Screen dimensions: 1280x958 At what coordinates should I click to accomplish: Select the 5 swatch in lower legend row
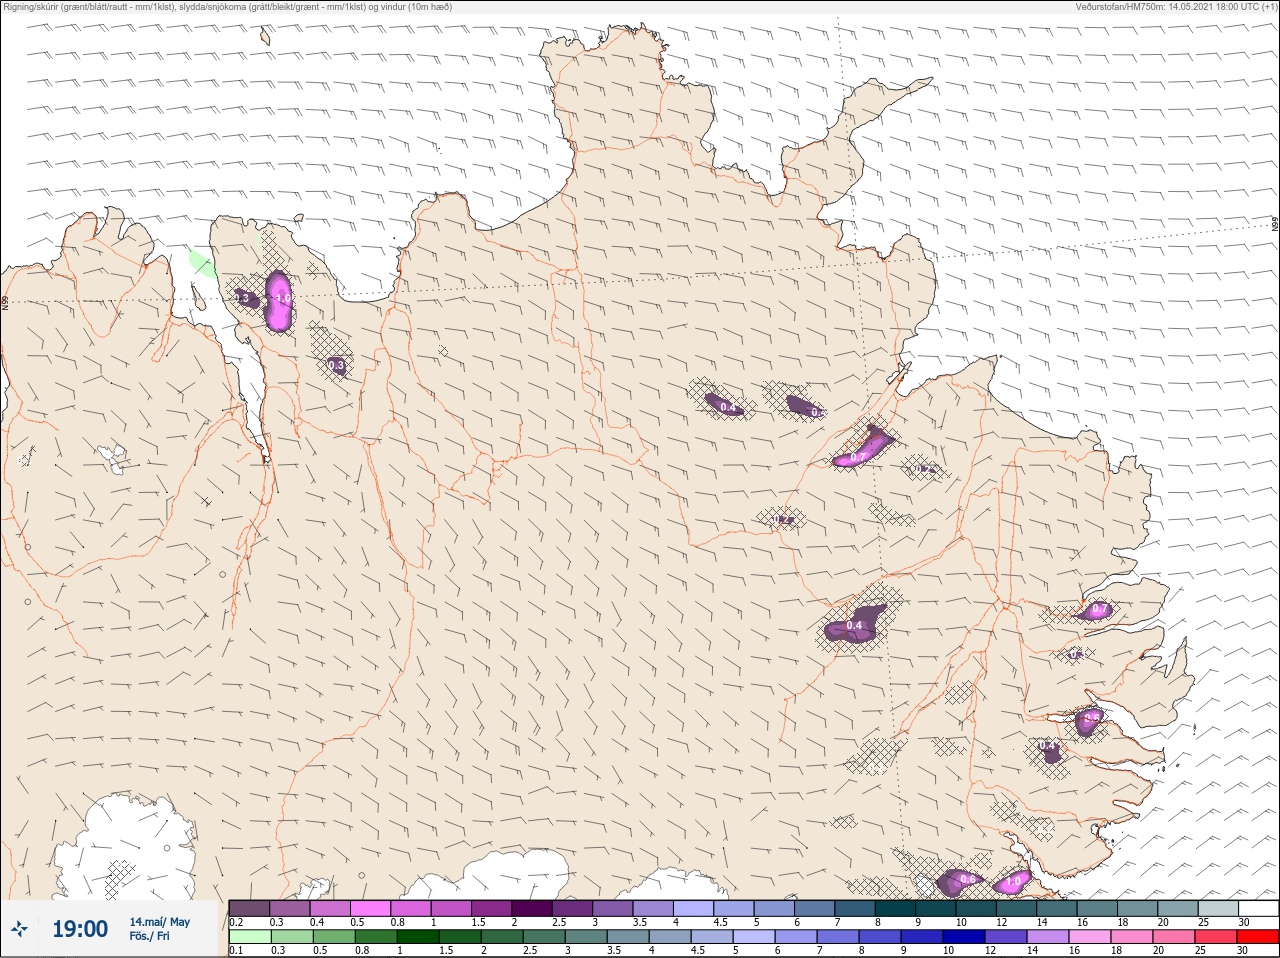(753, 937)
